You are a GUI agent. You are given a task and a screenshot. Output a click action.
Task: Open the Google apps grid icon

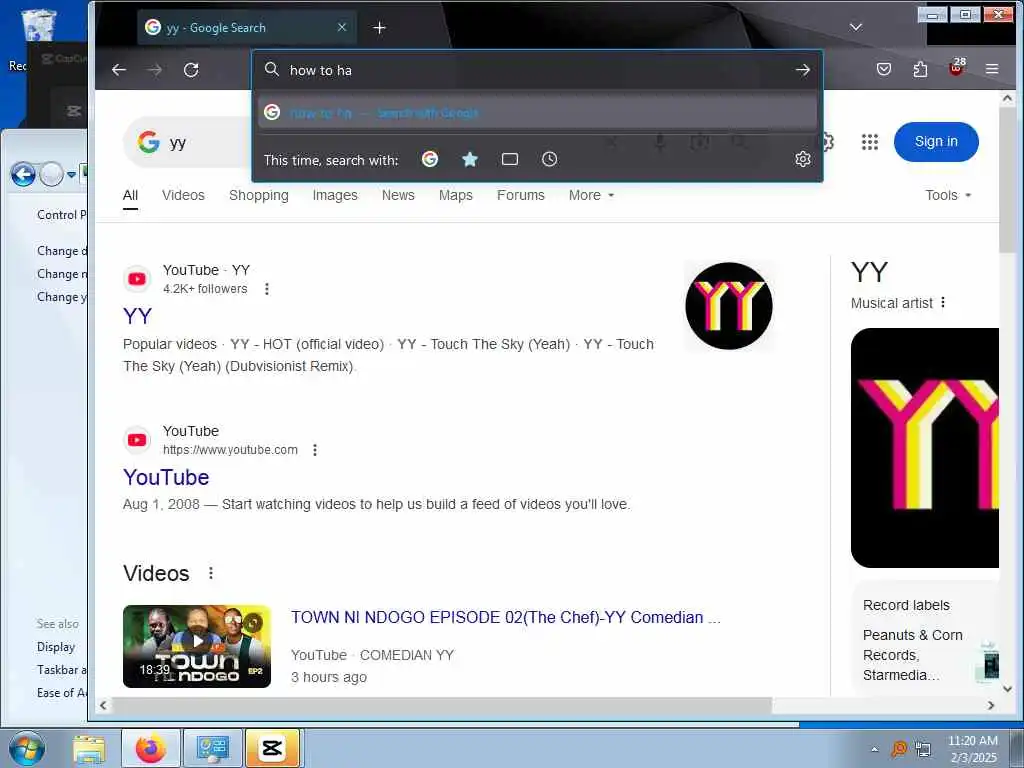(869, 142)
